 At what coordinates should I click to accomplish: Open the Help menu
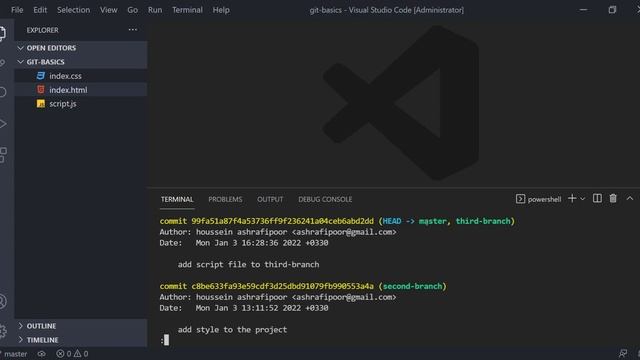pos(221,10)
